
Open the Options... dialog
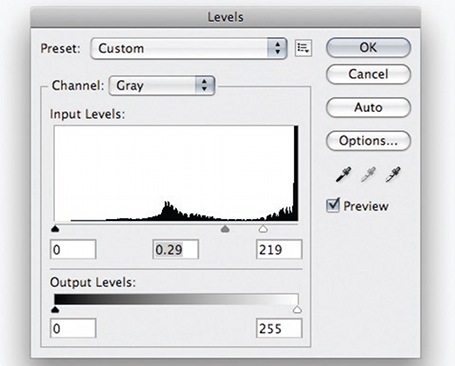pos(368,141)
